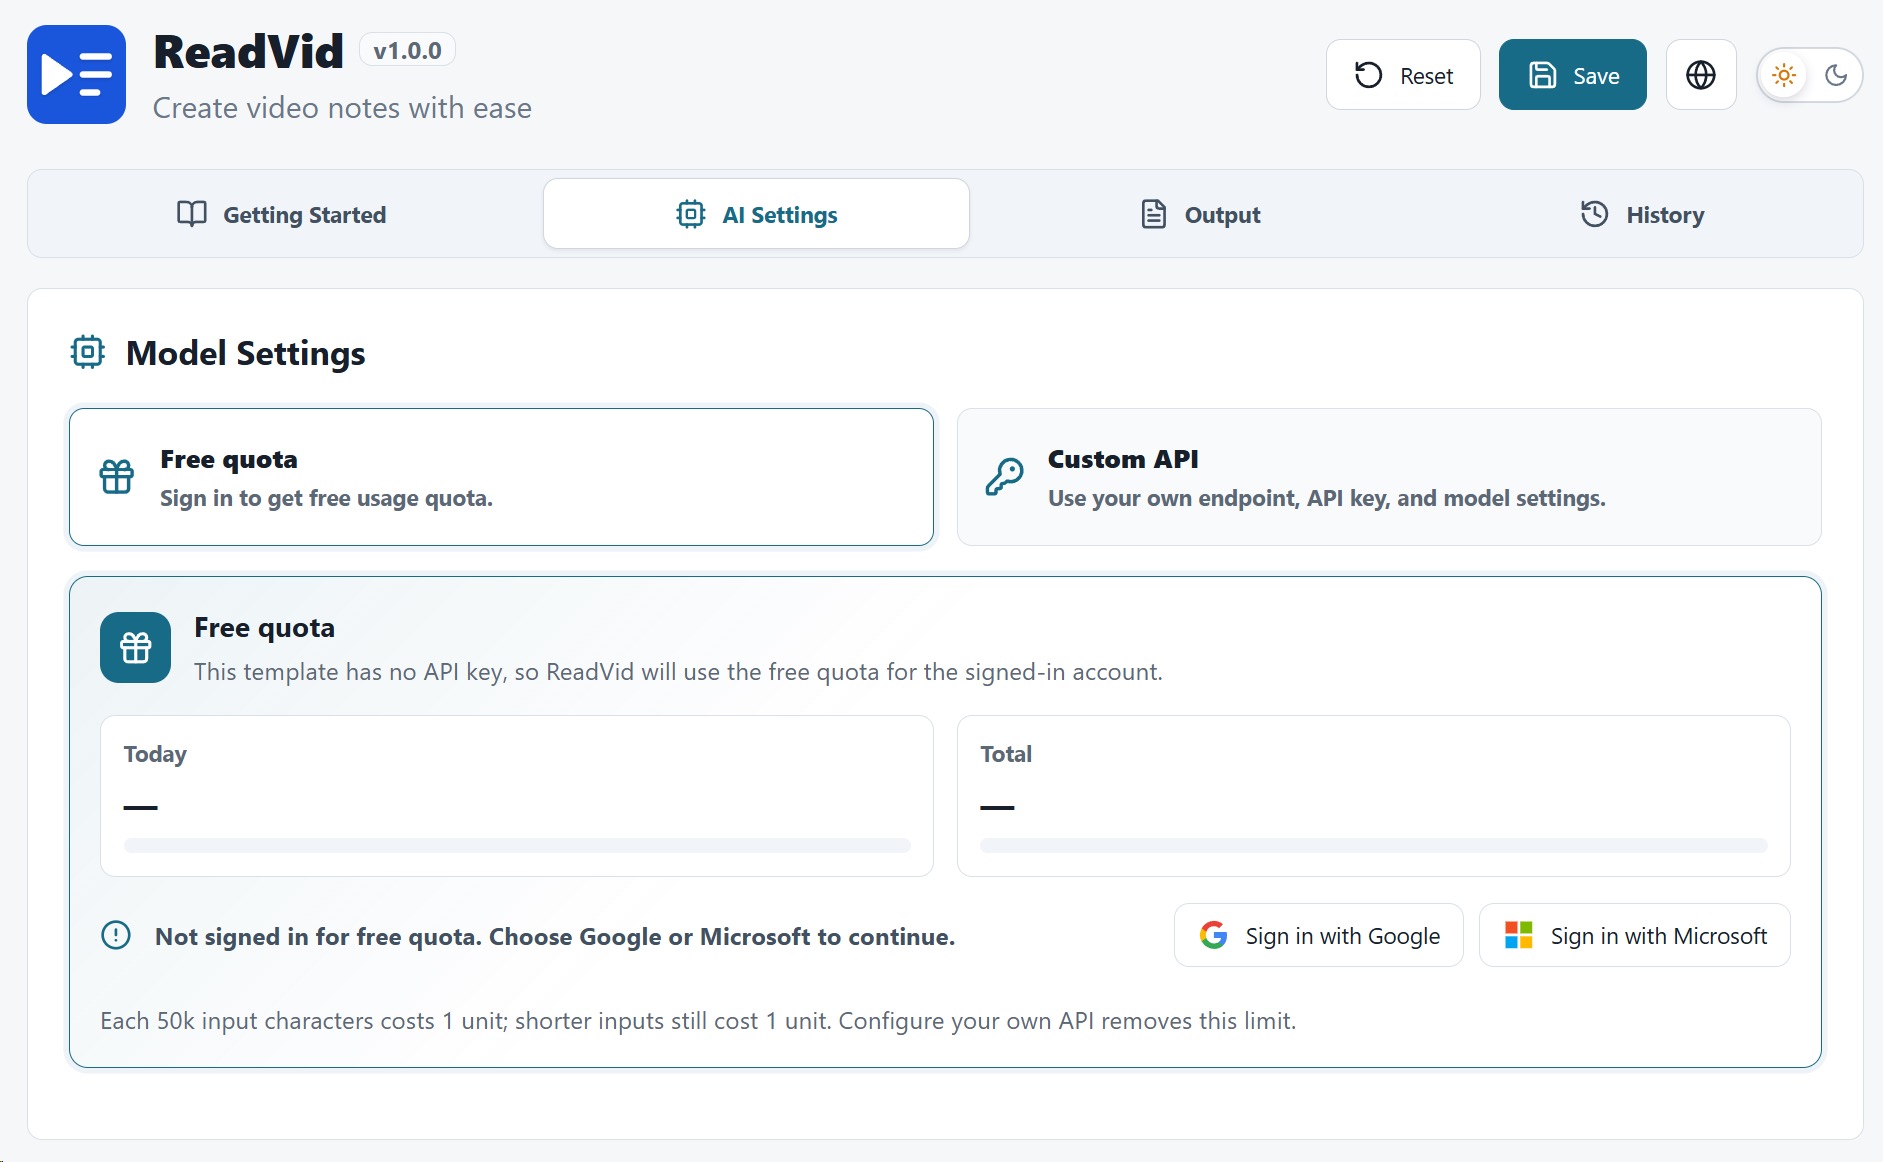This screenshot has width=1883, height=1162.
Task: Click the Getting Started book icon
Action: pyautogui.click(x=192, y=214)
